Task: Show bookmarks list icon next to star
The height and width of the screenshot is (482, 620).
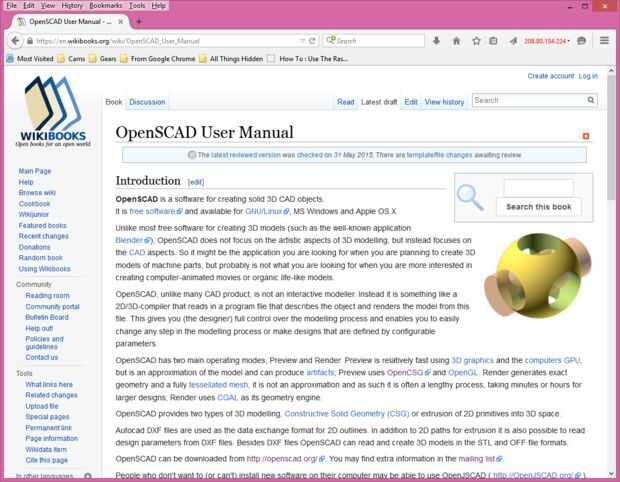Action: tap(493, 41)
